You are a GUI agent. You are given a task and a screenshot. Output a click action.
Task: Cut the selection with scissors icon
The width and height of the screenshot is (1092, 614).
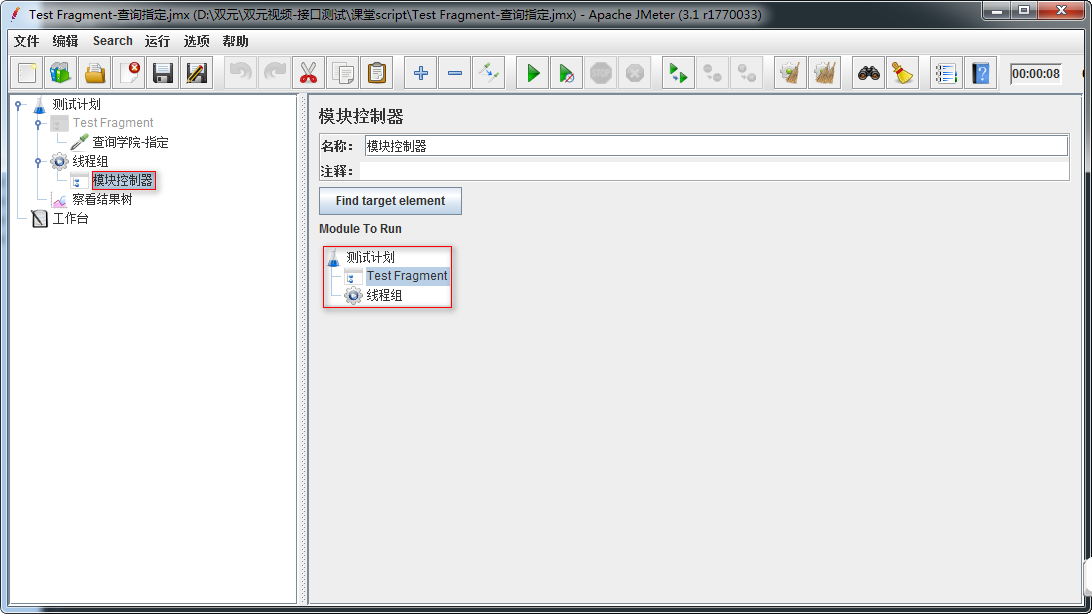coord(309,73)
